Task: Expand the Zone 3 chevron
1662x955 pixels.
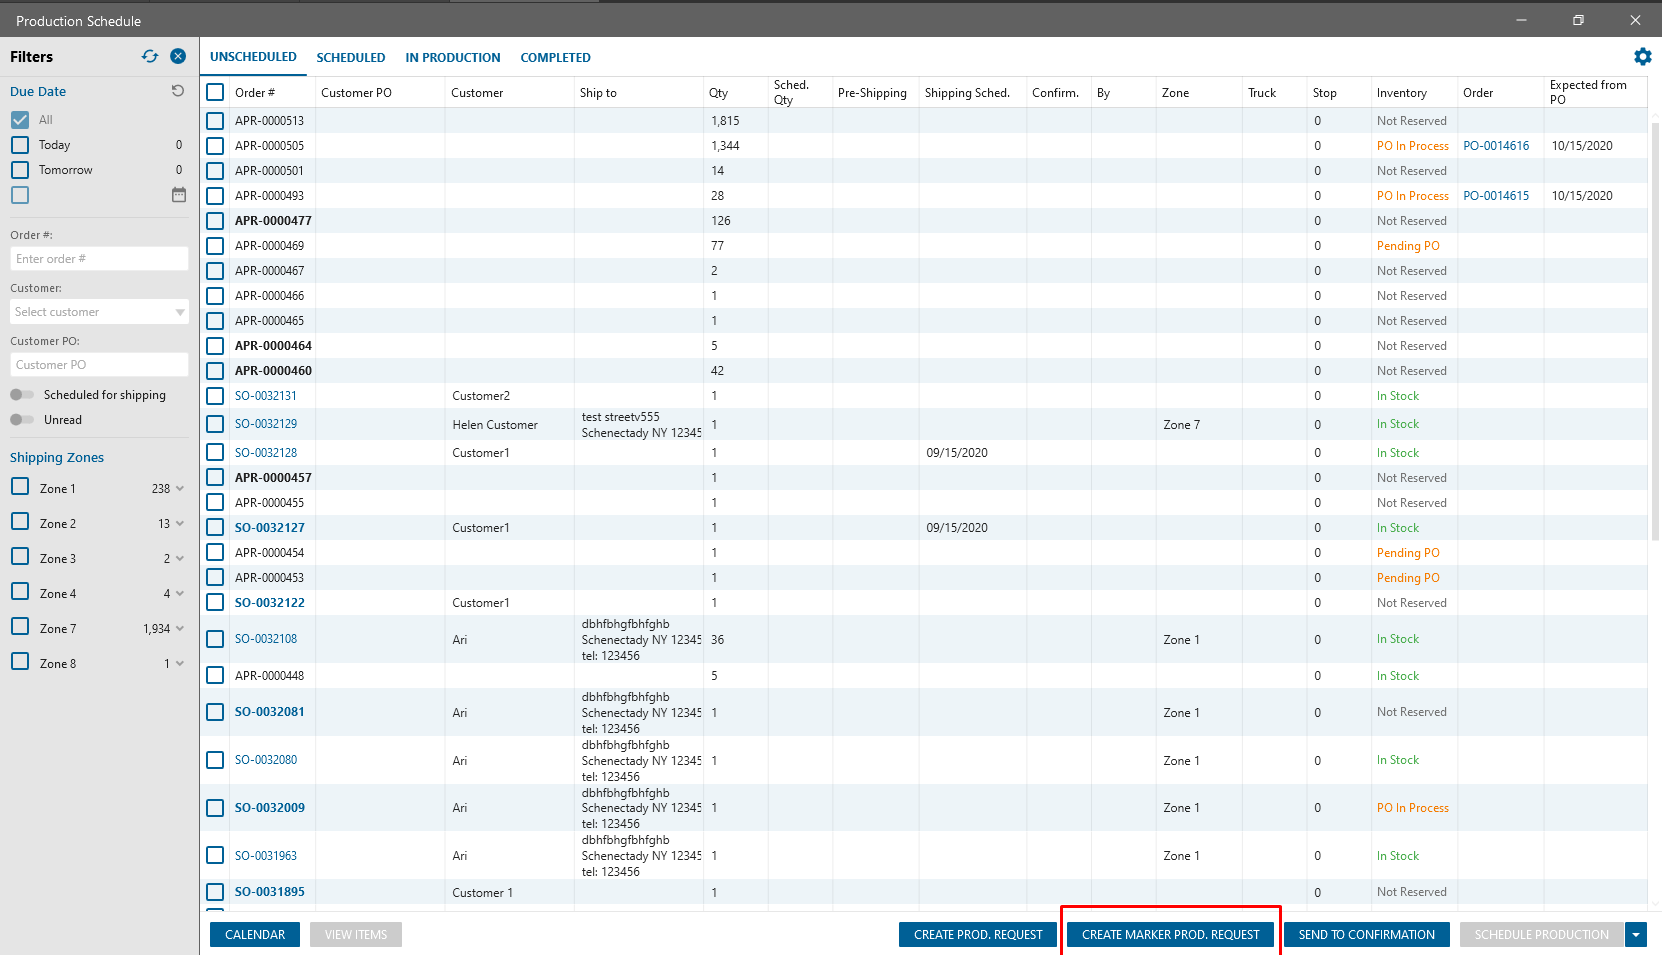Action: [180, 559]
